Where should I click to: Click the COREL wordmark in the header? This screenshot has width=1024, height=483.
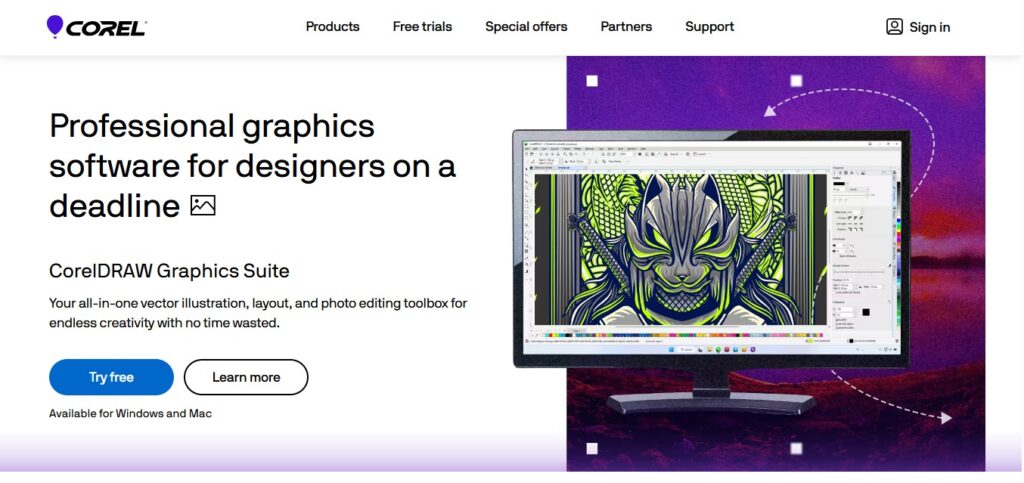pos(106,28)
